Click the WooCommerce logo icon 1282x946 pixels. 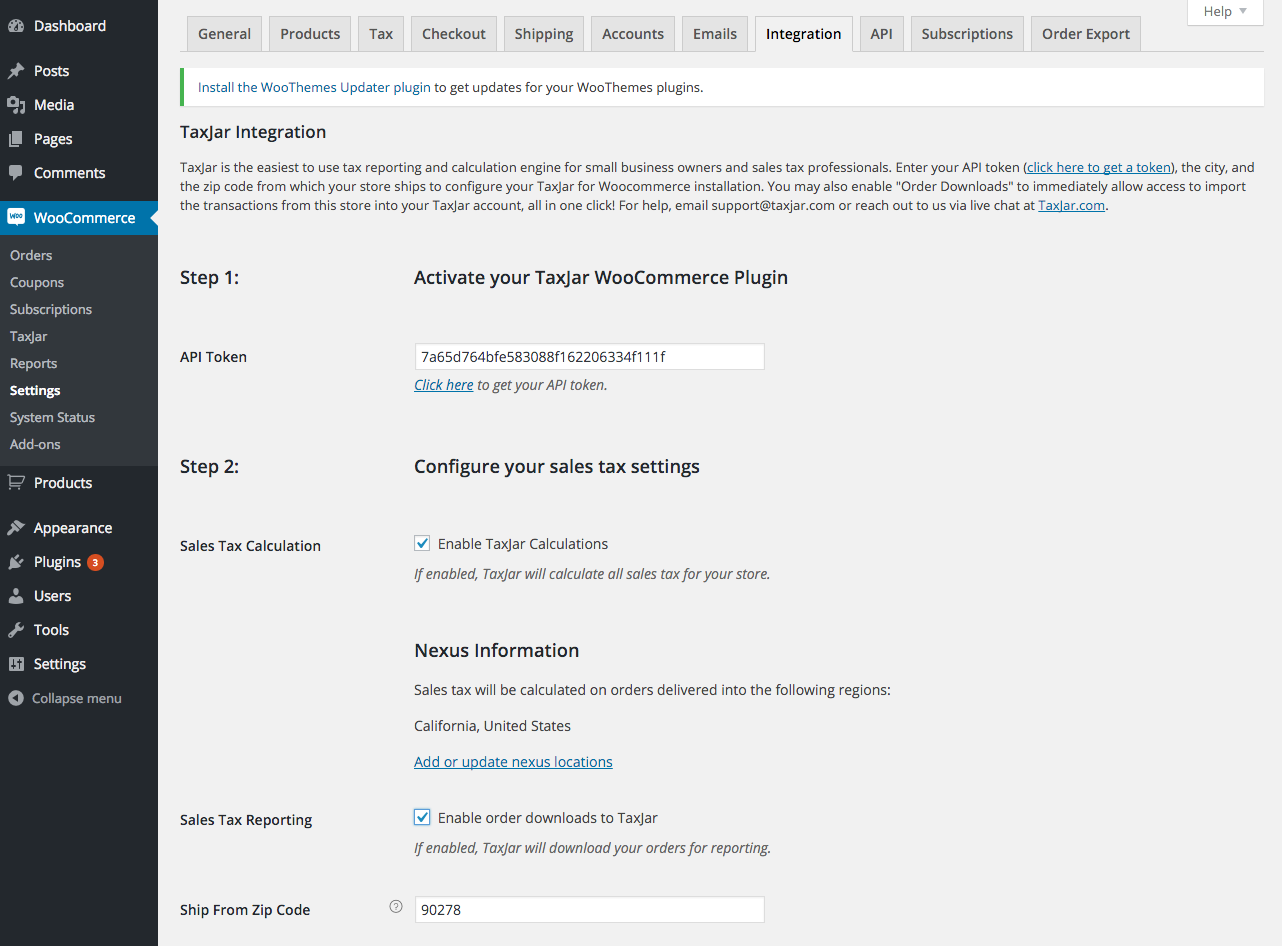tap(16, 217)
